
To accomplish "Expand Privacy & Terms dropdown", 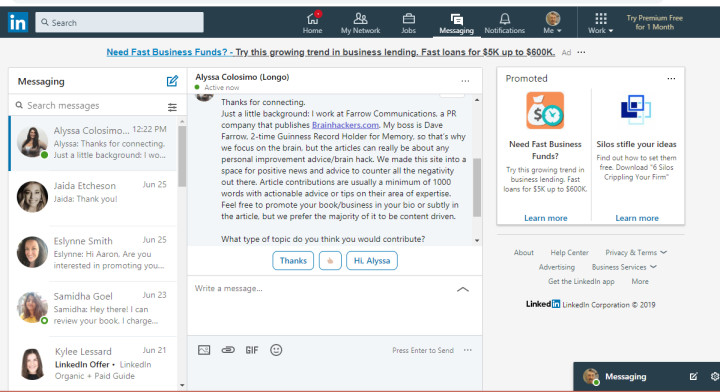I will [x=636, y=252].
